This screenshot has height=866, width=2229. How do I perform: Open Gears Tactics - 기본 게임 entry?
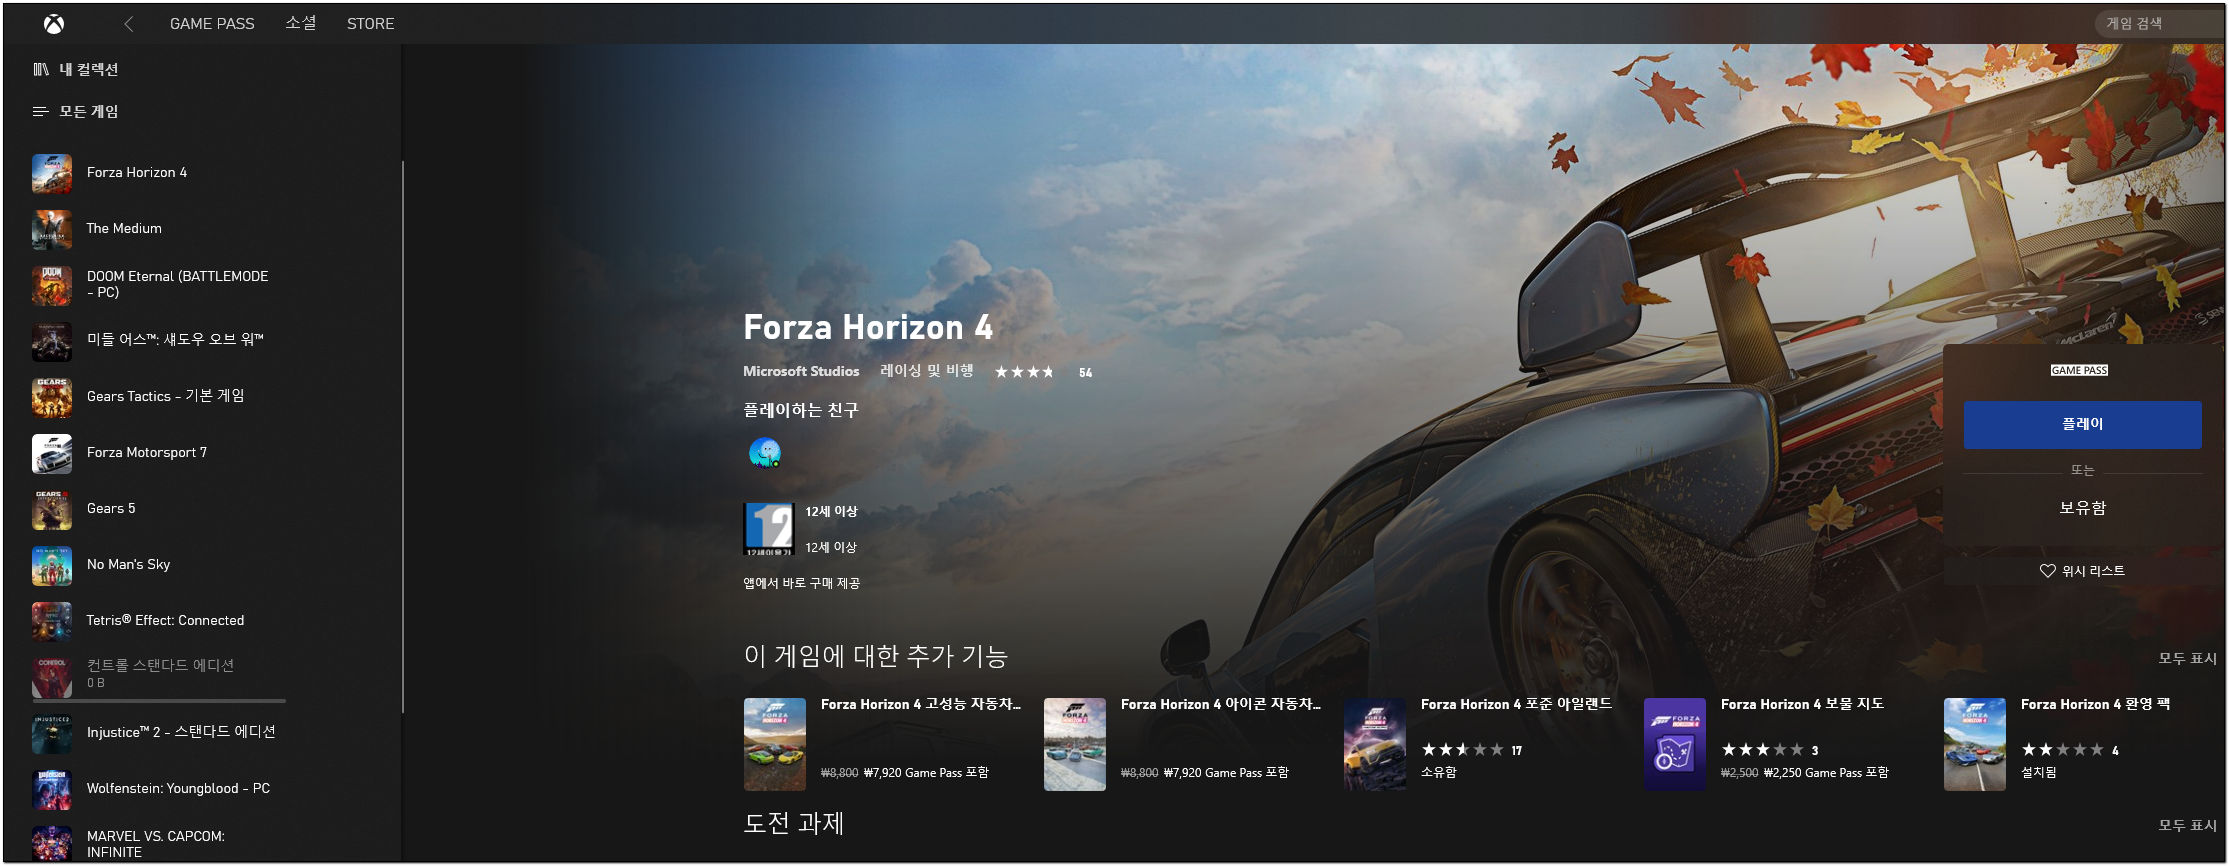165,396
